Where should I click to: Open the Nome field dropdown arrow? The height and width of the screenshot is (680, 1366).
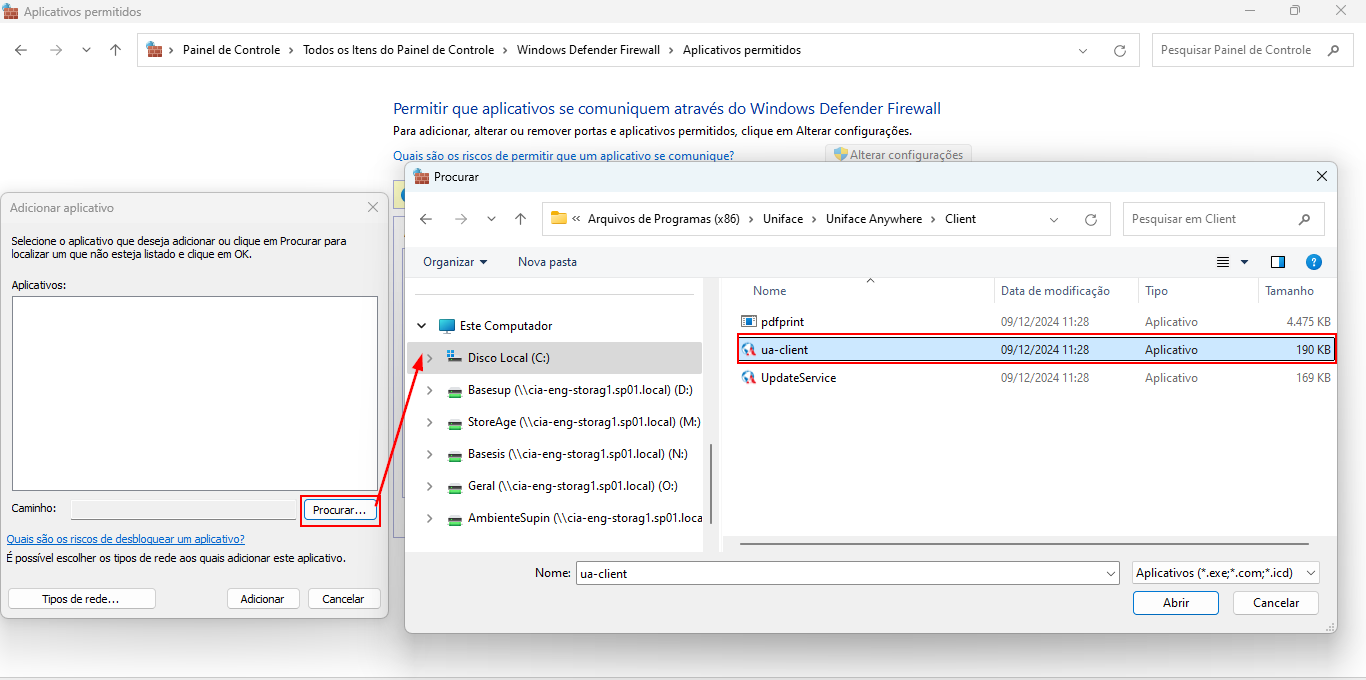point(1111,574)
